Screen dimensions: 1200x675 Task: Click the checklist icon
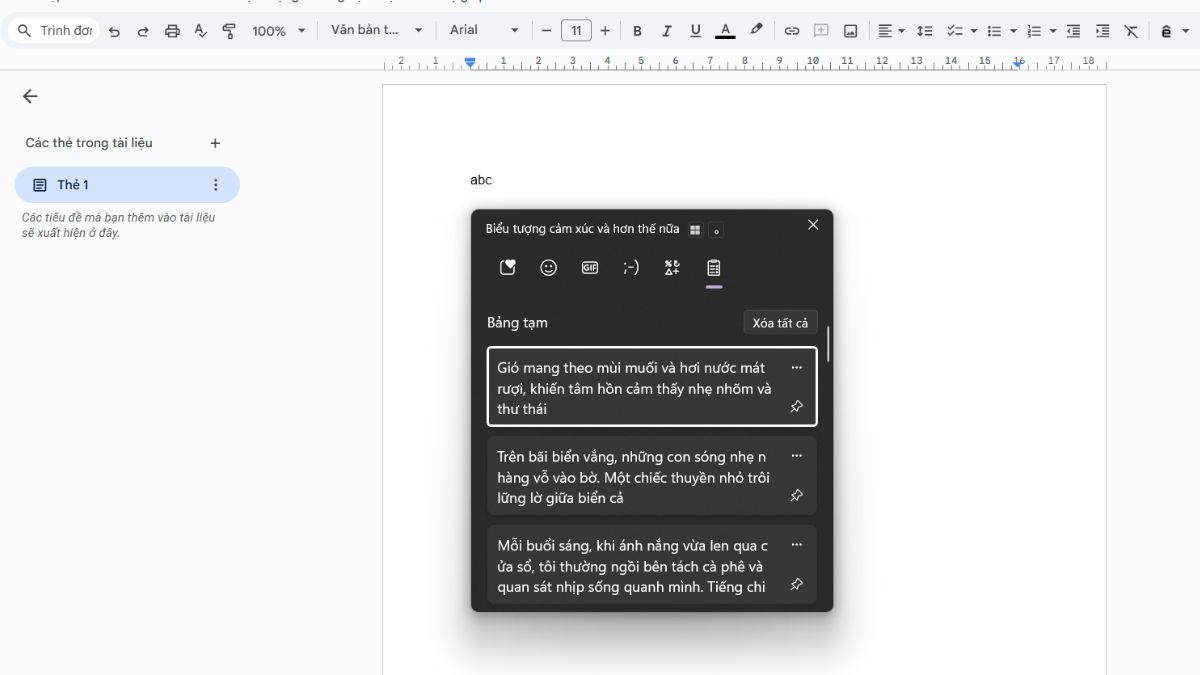point(954,31)
